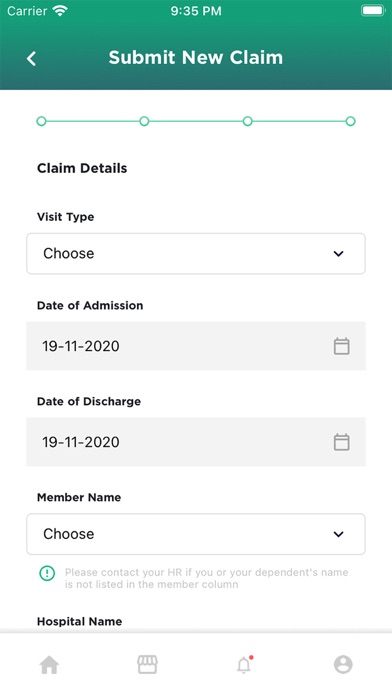Open the profile account icon
This screenshot has width=392, height=696.
pos(343,664)
